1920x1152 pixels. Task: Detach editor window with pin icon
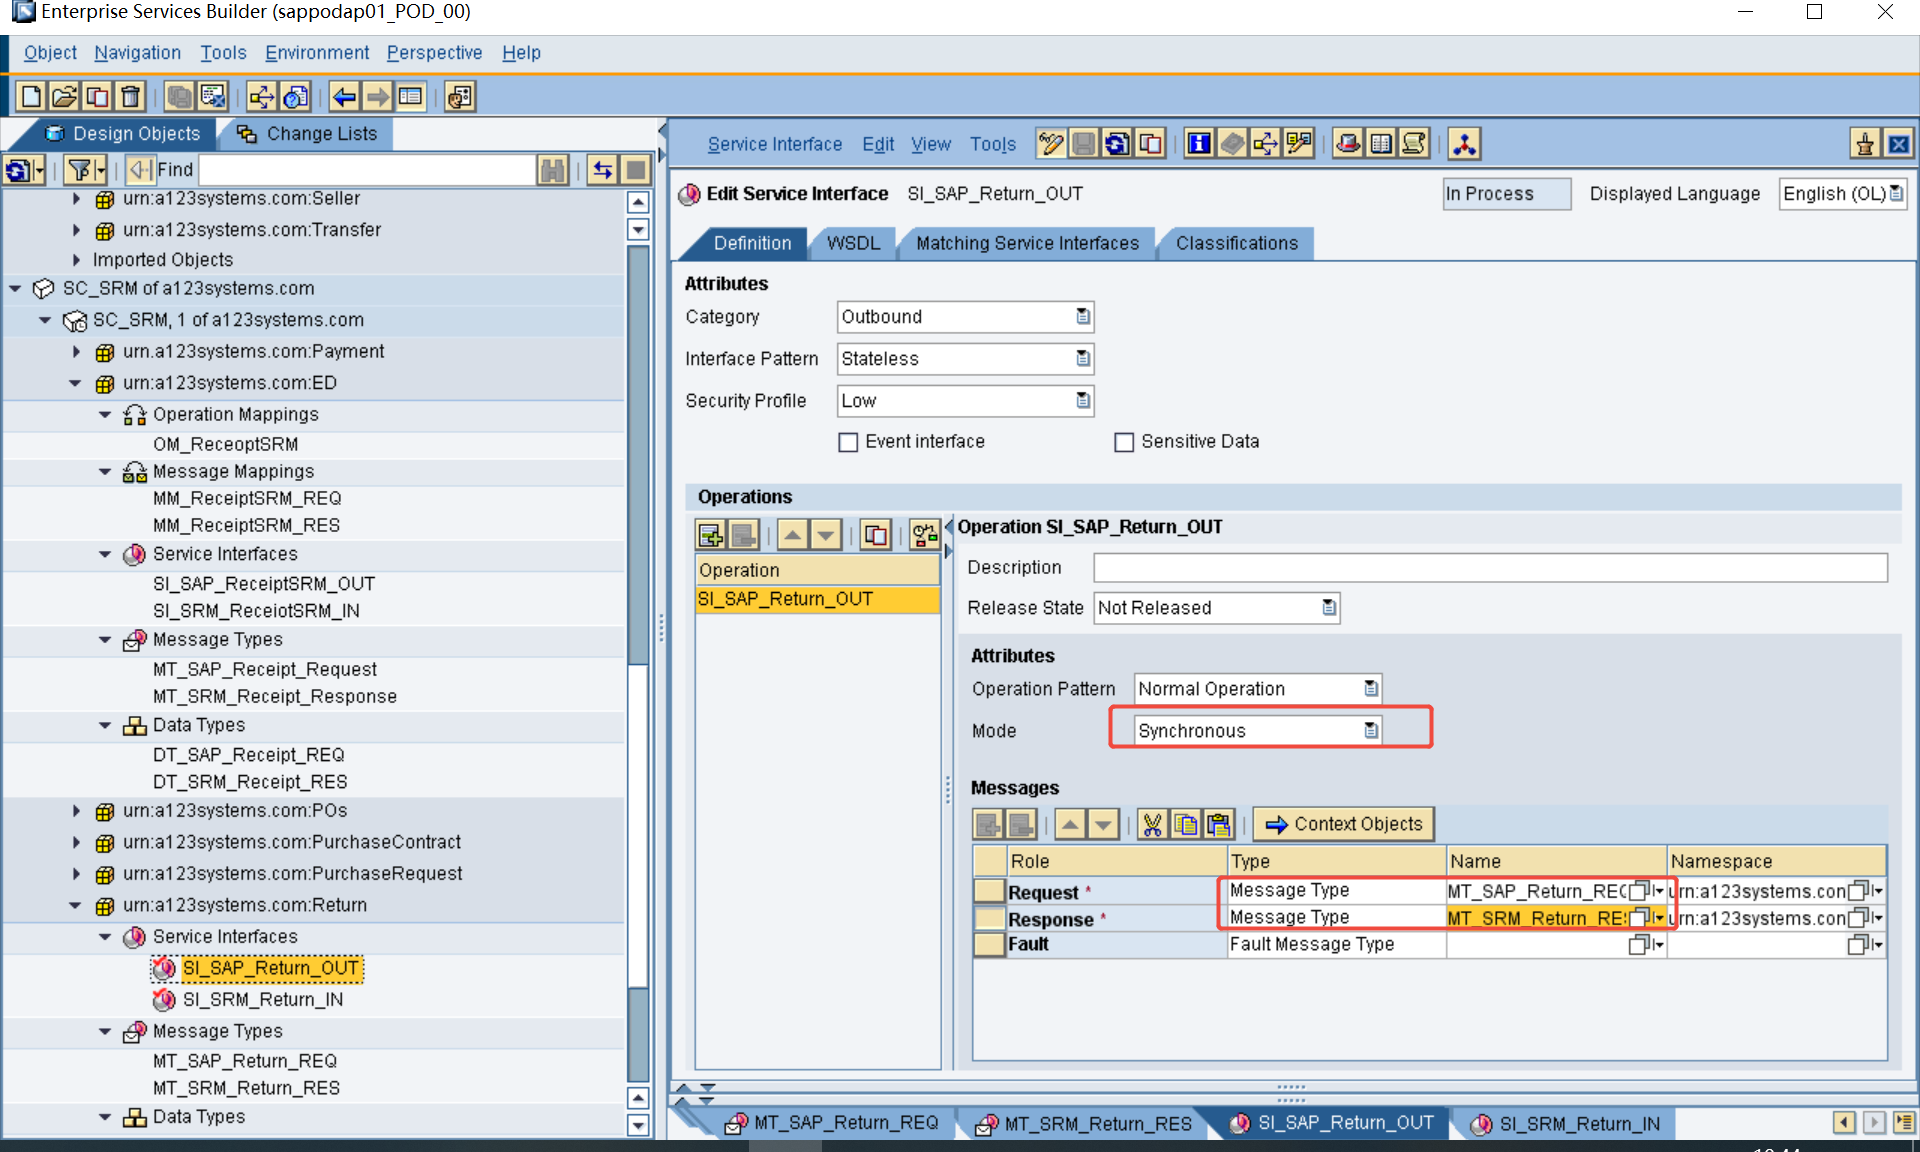(x=1865, y=144)
